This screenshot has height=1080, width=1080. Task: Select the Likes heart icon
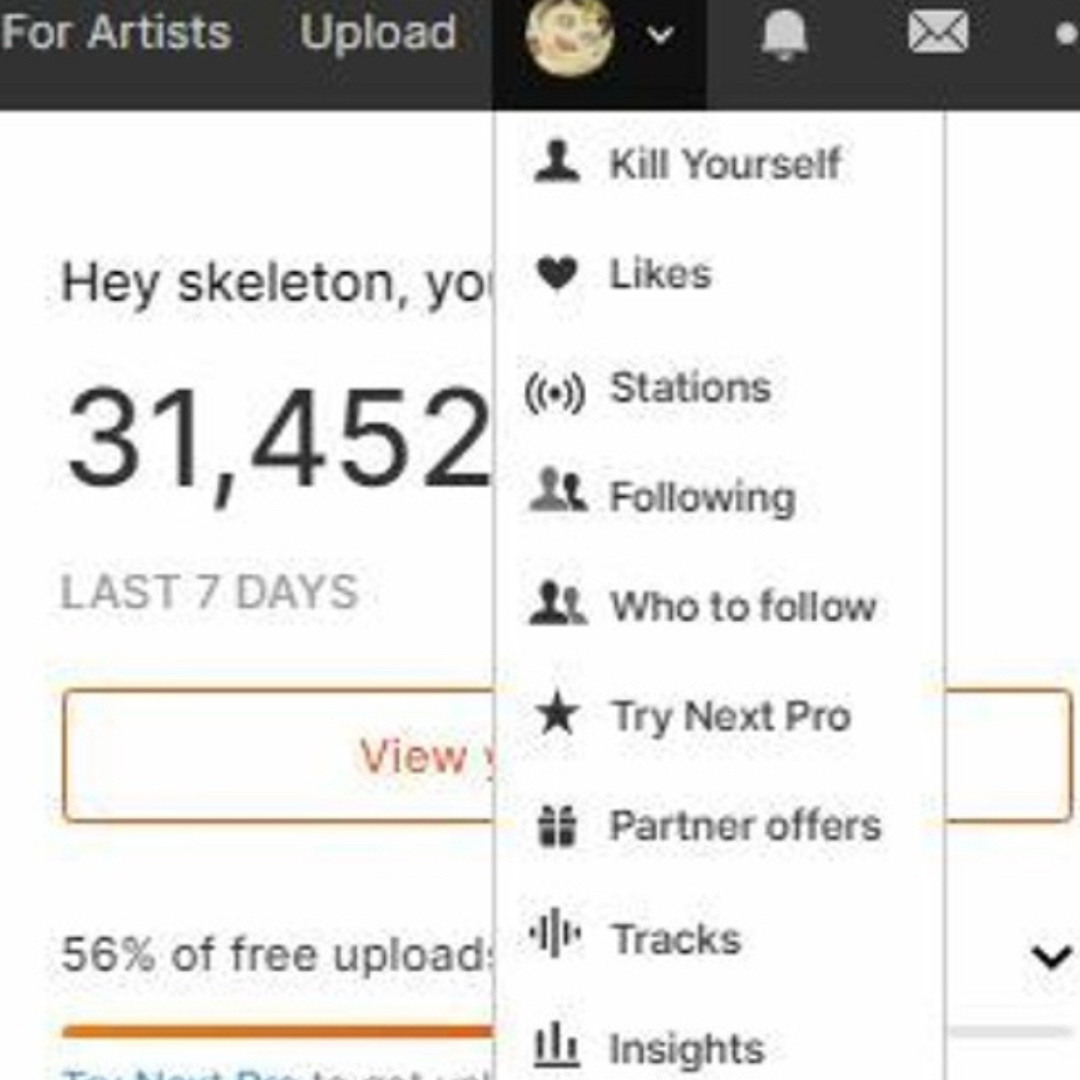pos(558,272)
